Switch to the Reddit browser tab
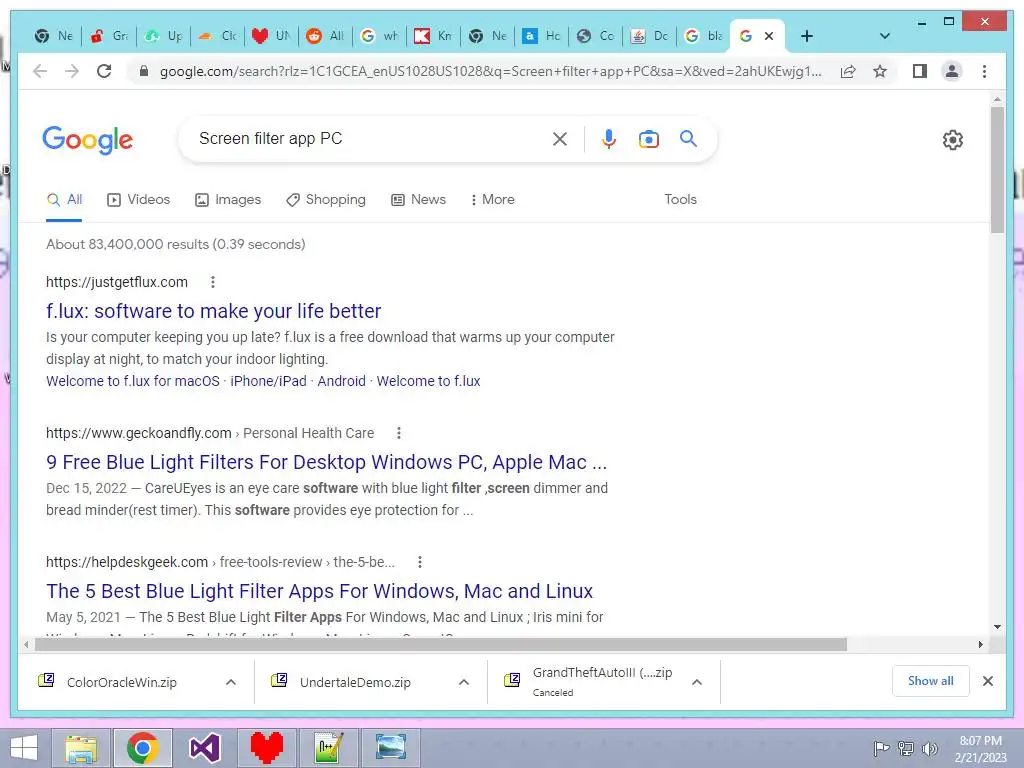The width and height of the screenshot is (1024, 768). 325,36
